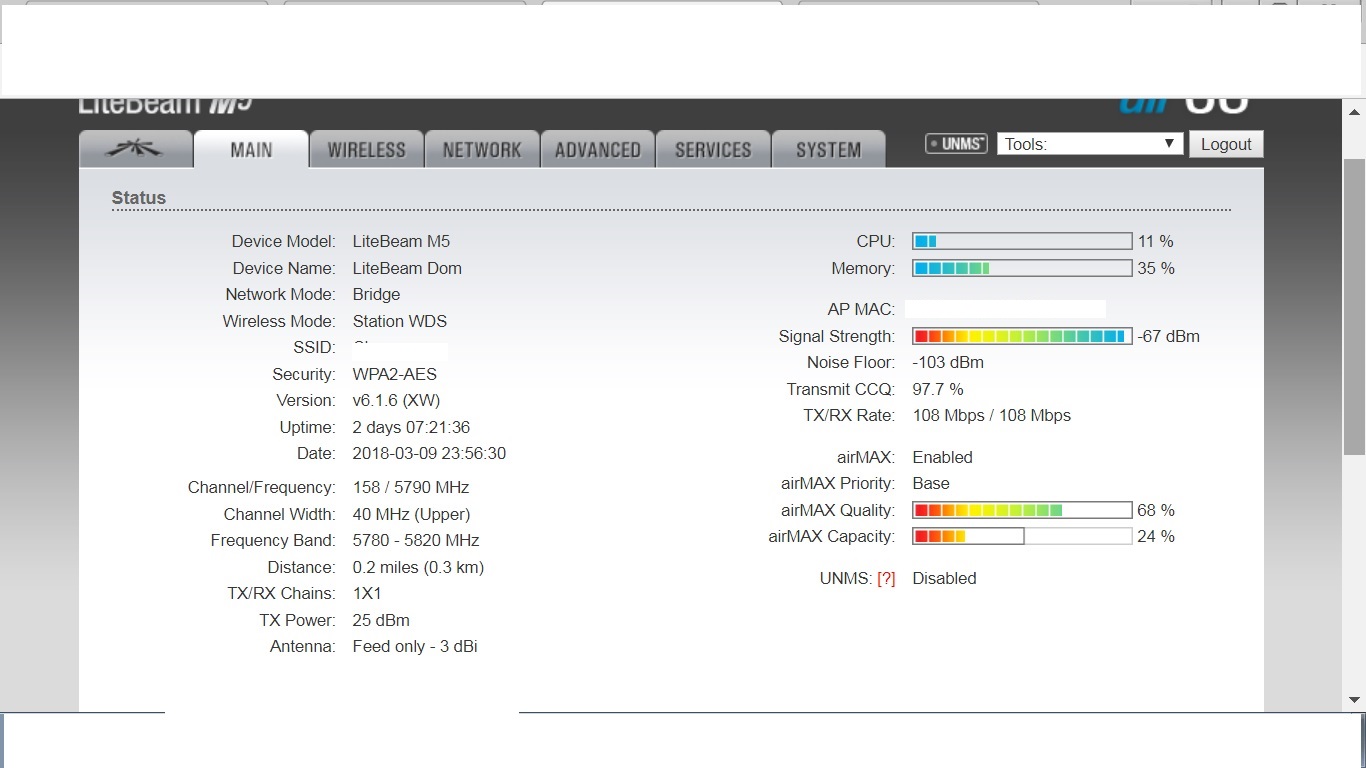The height and width of the screenshot is (768, 1366).
Task: Click the Signal Strength meter
Action: [x=1022, y=336]
